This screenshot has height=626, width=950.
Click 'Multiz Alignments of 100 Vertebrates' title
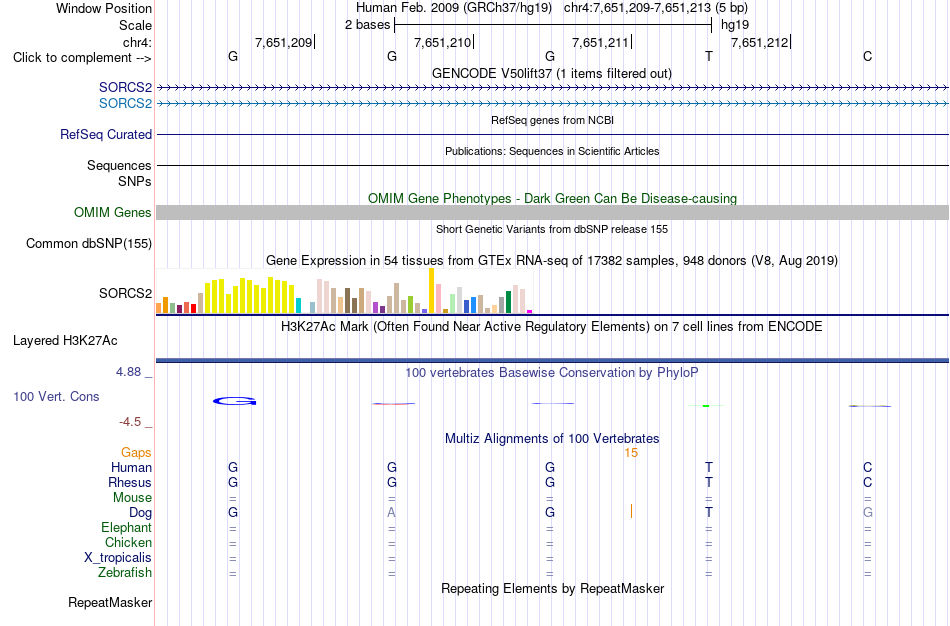[552, 439]
